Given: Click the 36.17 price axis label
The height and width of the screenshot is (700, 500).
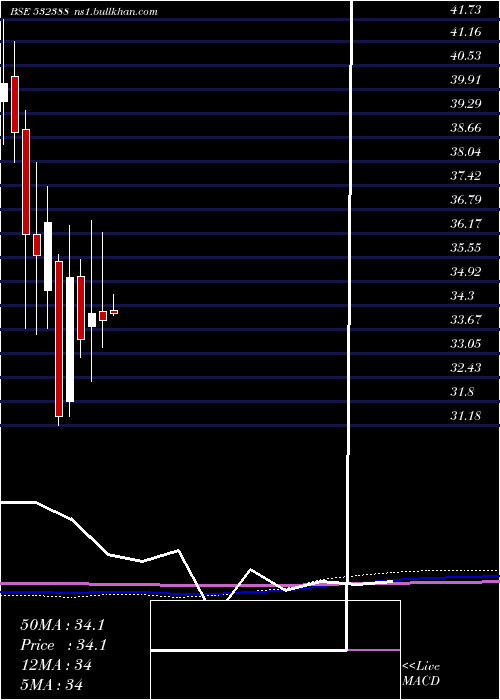Looking at the screenshot, I should click(466, 224).
